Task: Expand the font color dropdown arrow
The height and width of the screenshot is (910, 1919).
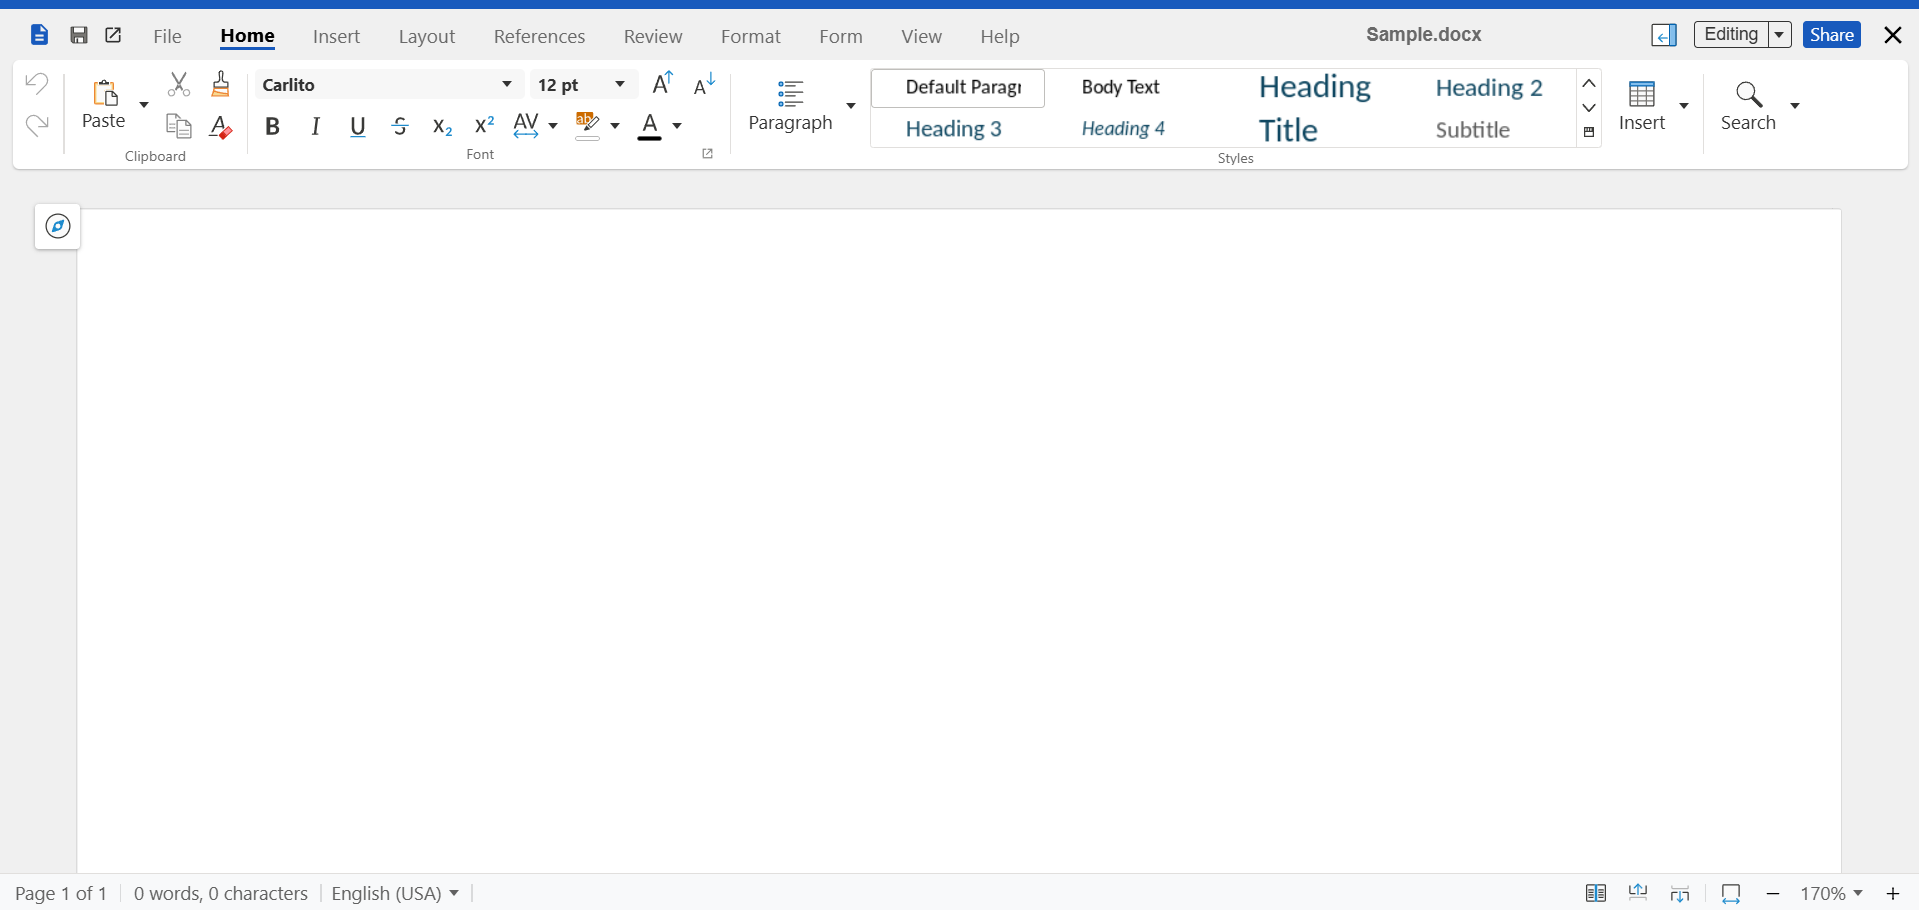Action: pos(677,127)
